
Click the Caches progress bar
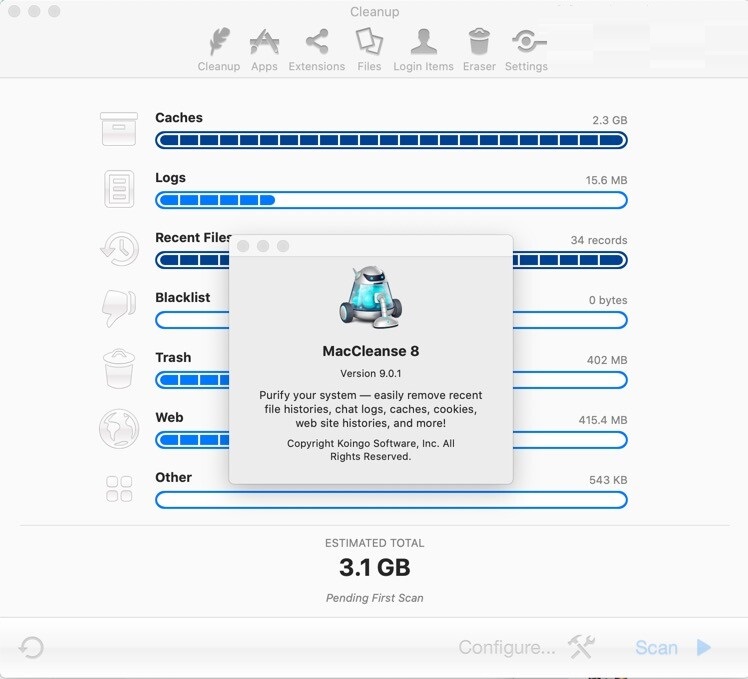click(x=391, y=140)
